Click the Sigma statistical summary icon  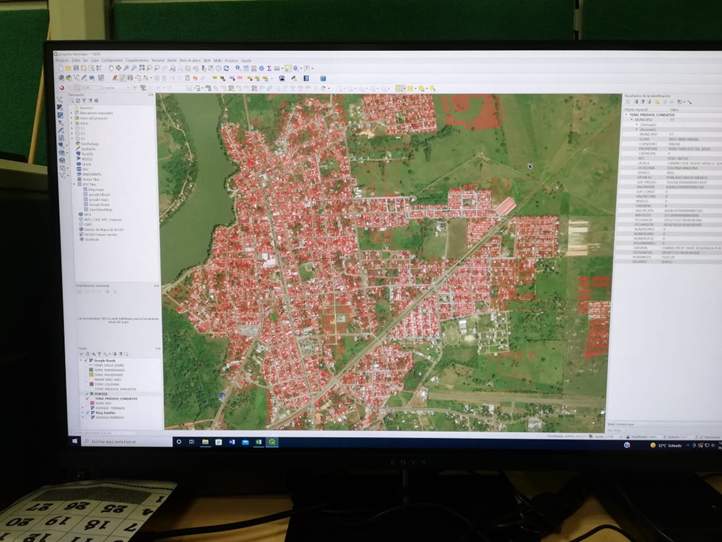coord(269,68)
